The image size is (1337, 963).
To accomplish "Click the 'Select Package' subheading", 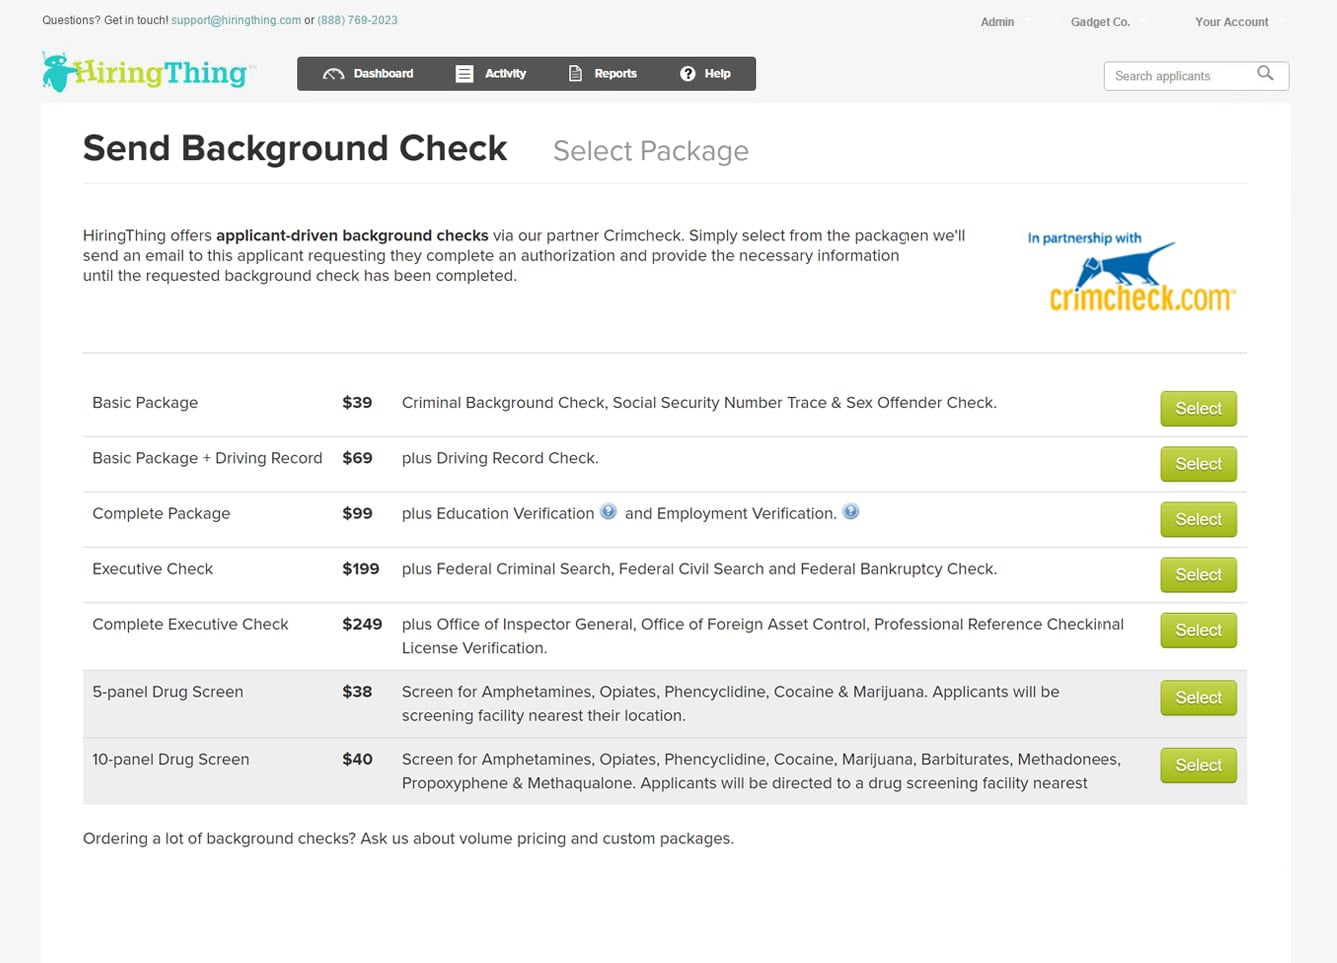I will coord(651,151).
